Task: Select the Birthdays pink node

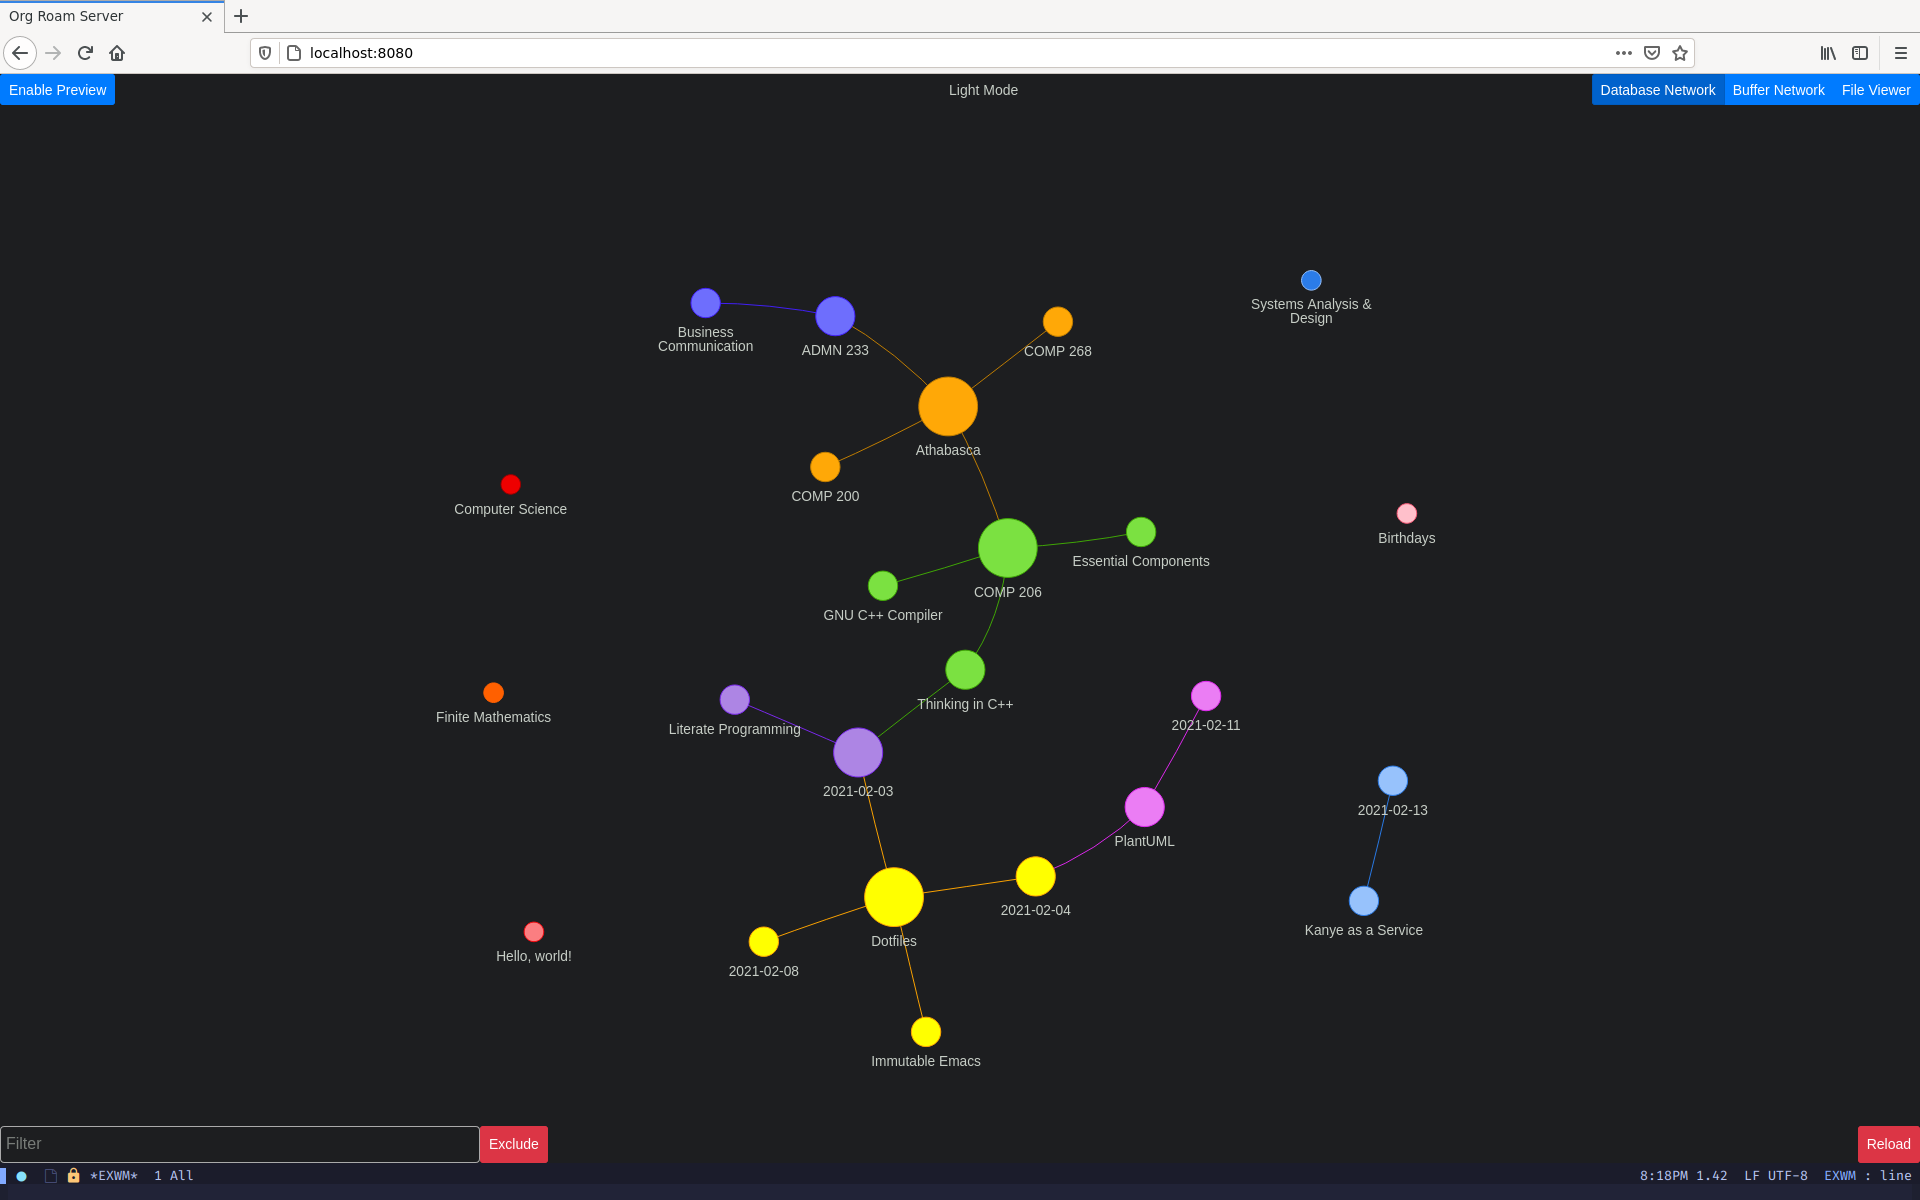Action: coord(1402,513)
